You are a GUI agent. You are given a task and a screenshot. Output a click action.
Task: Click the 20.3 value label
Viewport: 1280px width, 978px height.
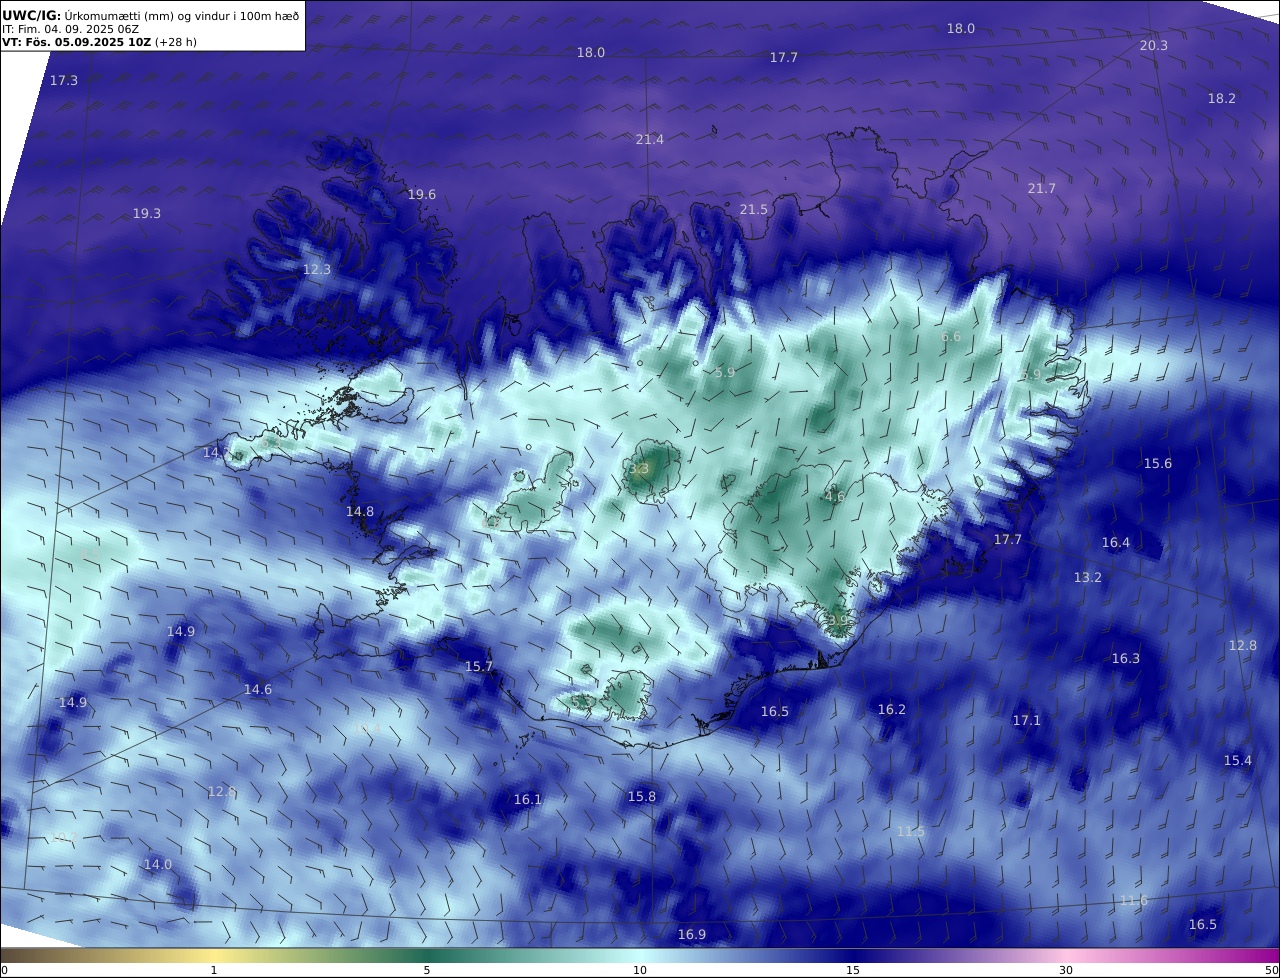(x=1153, y=45)
